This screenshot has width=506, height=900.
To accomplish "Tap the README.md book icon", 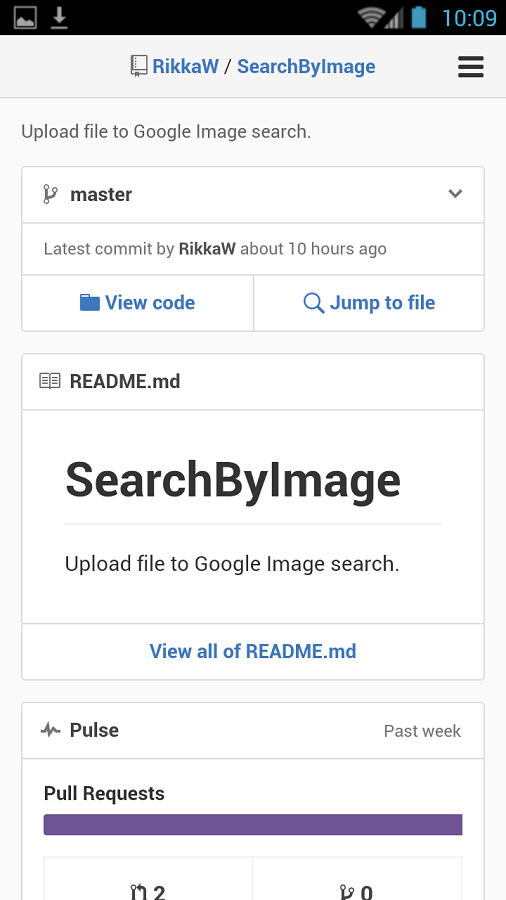I will [x=50, y=381].
